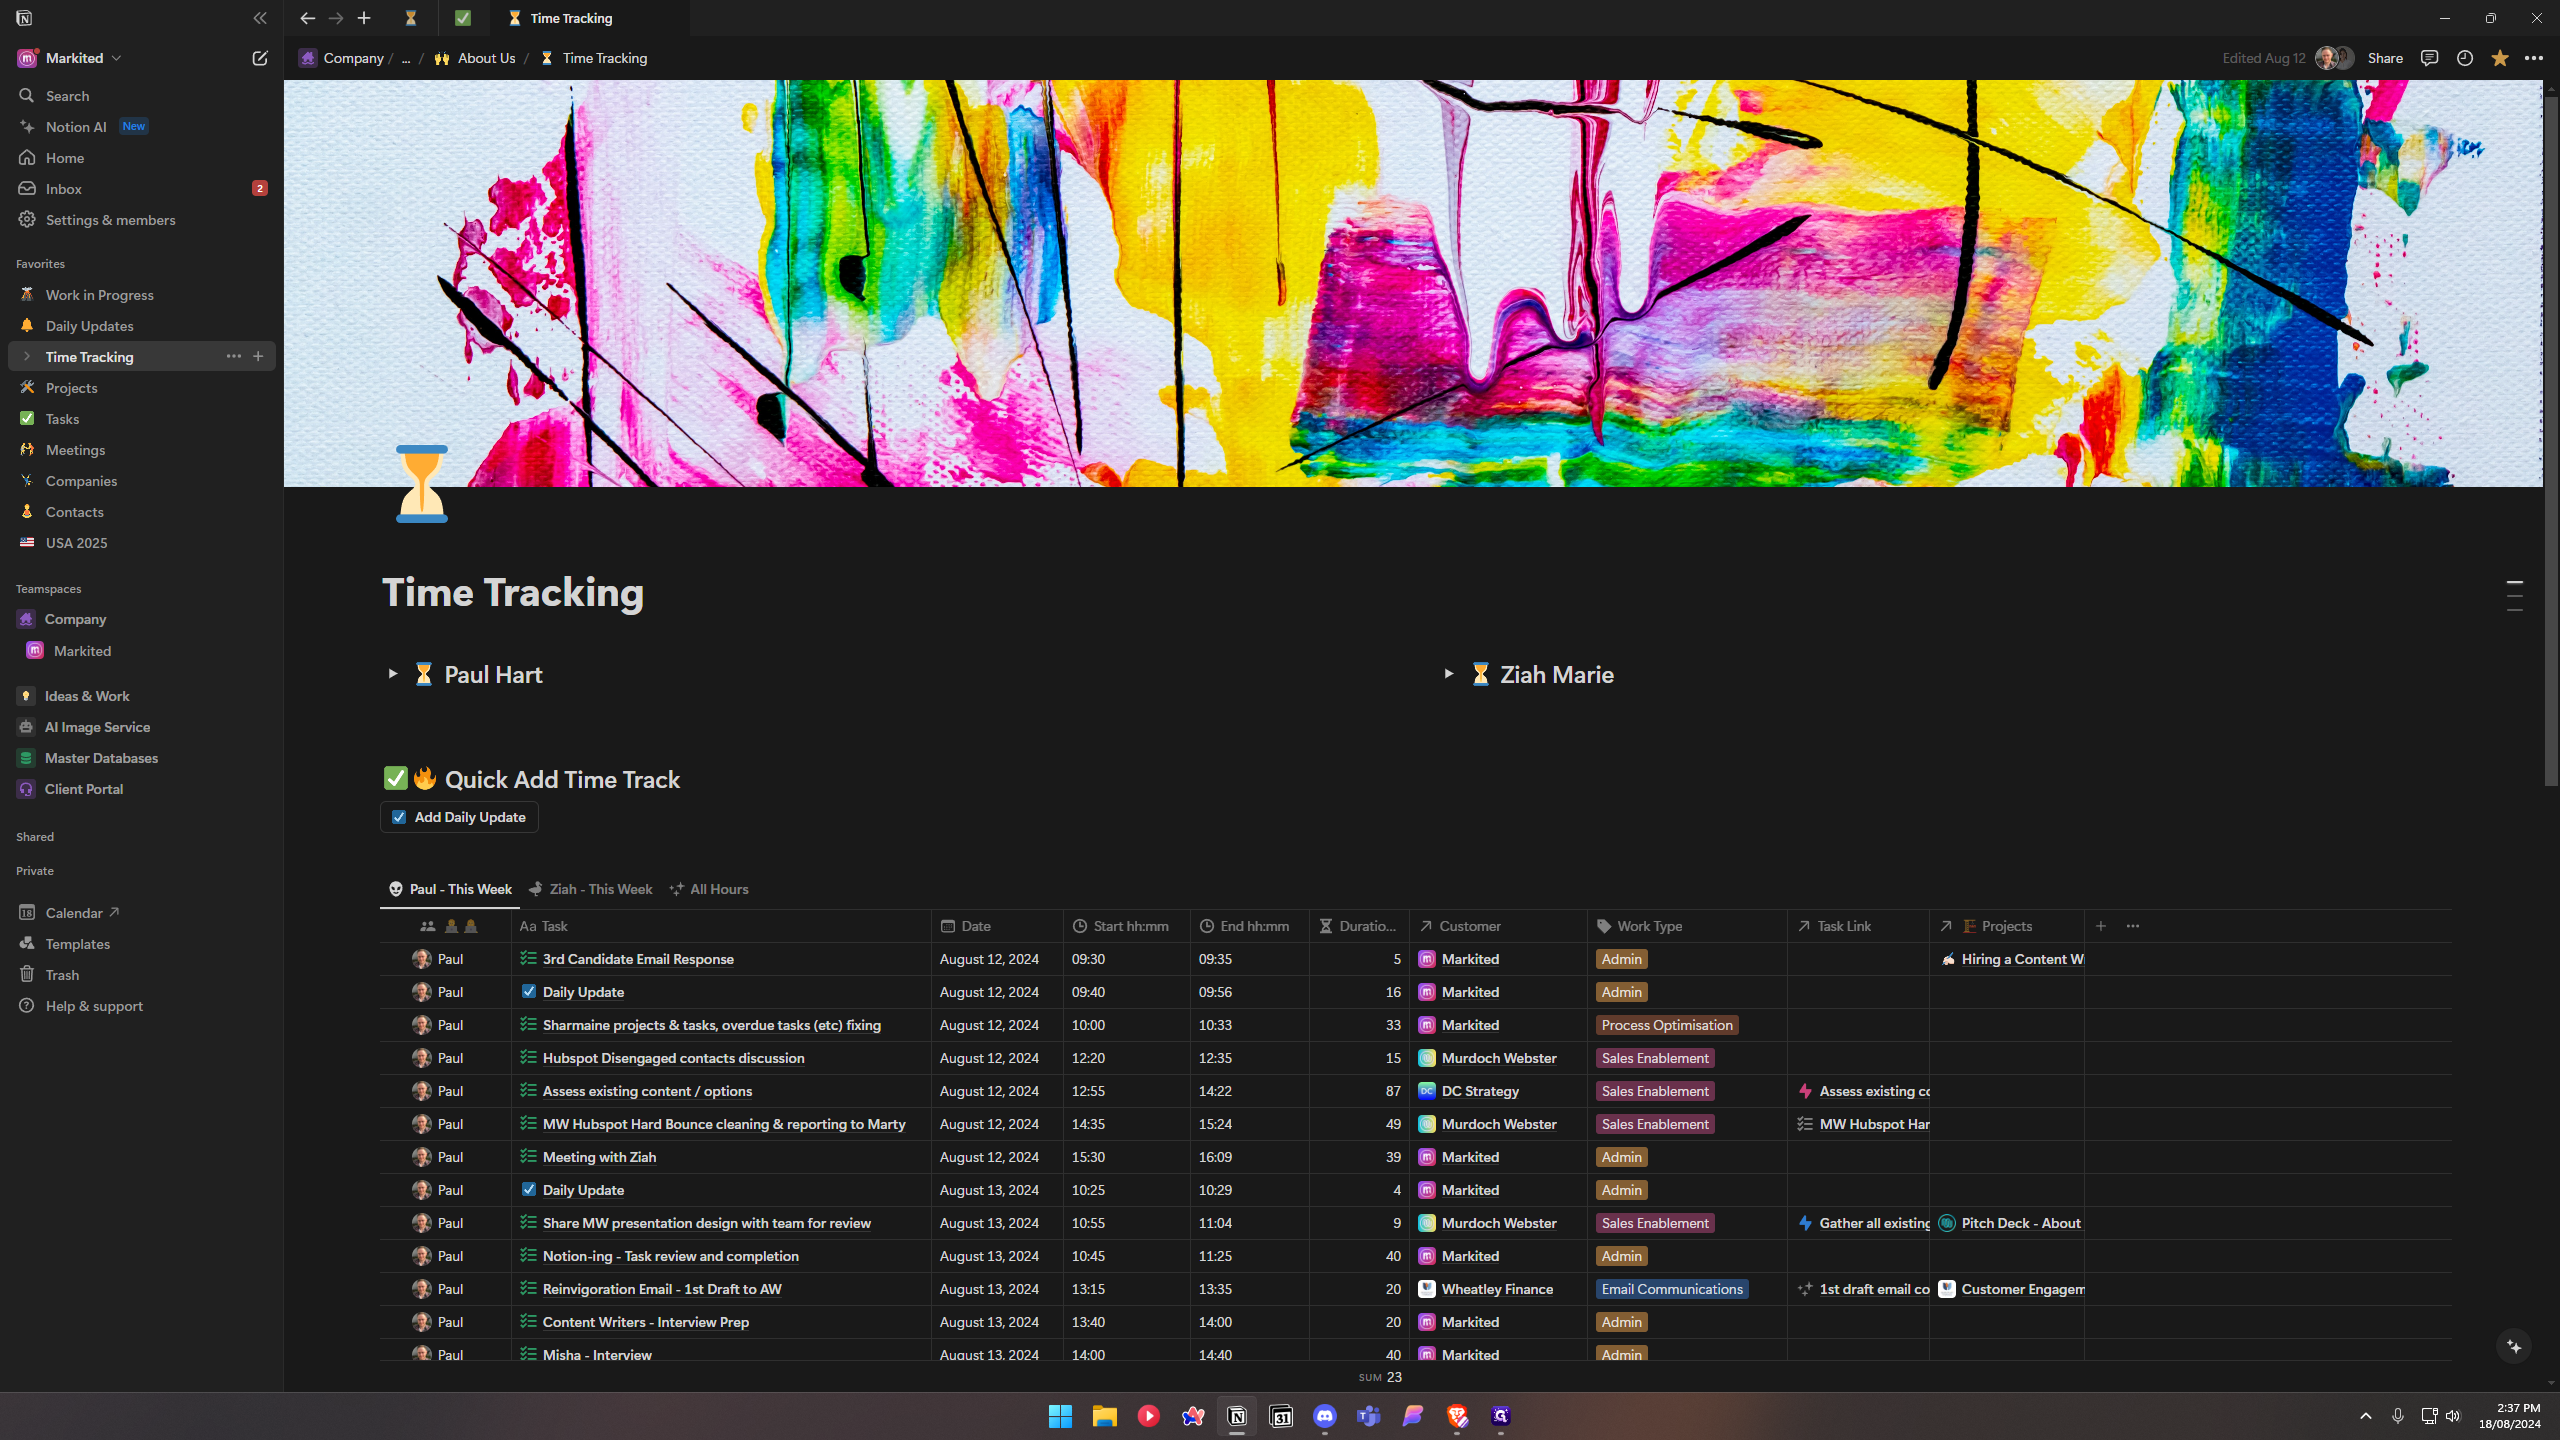Toggle checkbox on Daily Update August 12 row
The height and width of the screenshot is (1440, 2560).
click(529, 992)
